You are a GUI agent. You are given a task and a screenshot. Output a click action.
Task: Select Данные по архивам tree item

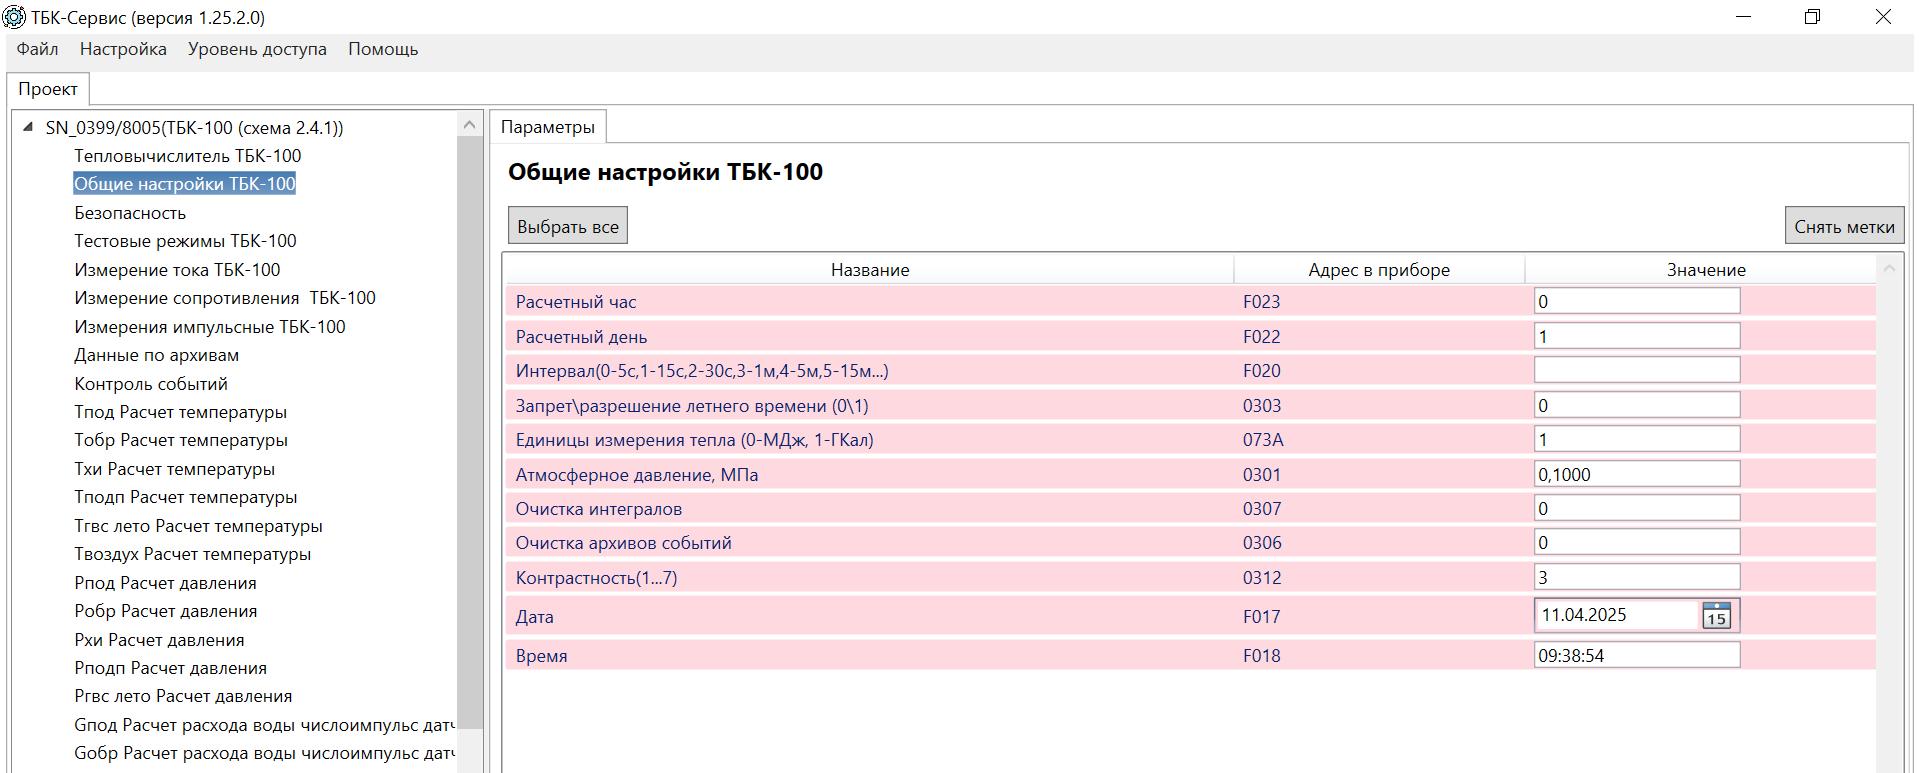[156, 355]
